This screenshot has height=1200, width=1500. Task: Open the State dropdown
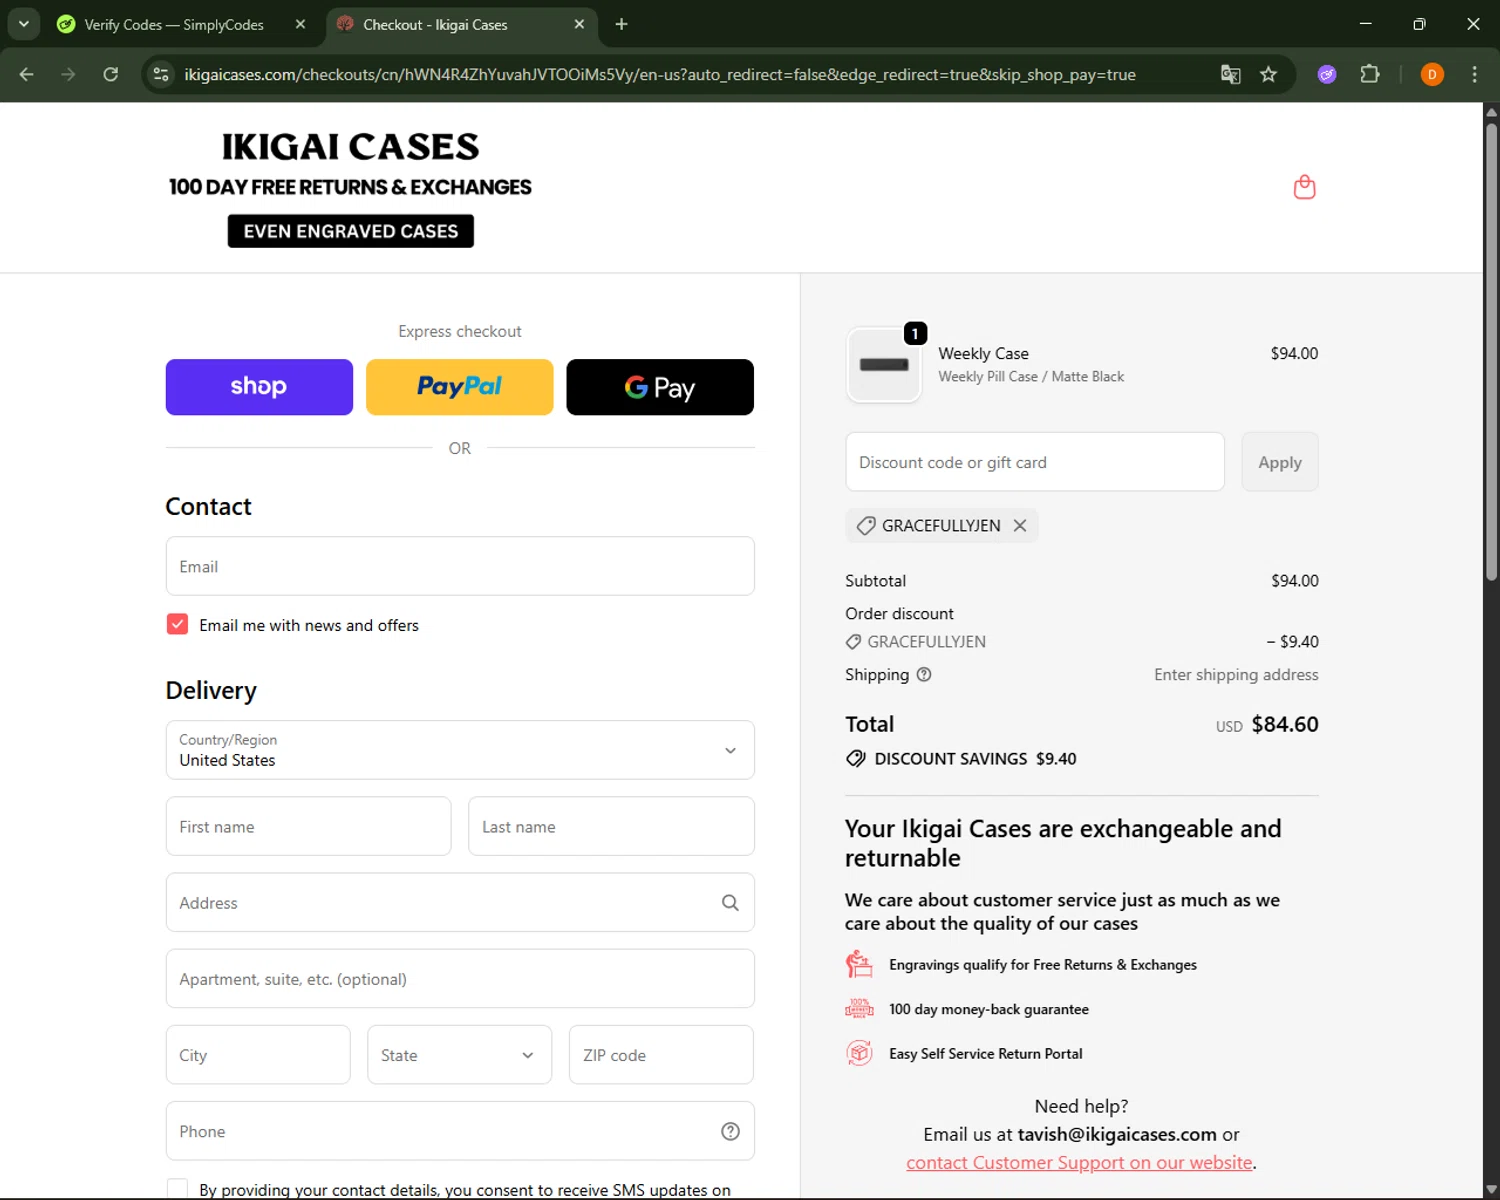459,1055
